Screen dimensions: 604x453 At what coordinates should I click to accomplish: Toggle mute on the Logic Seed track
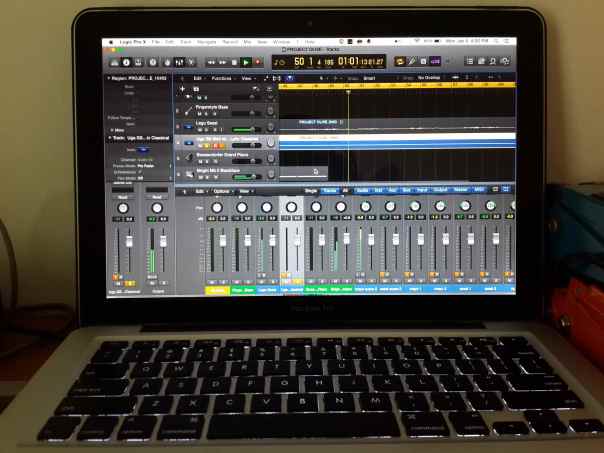point(196,129)
